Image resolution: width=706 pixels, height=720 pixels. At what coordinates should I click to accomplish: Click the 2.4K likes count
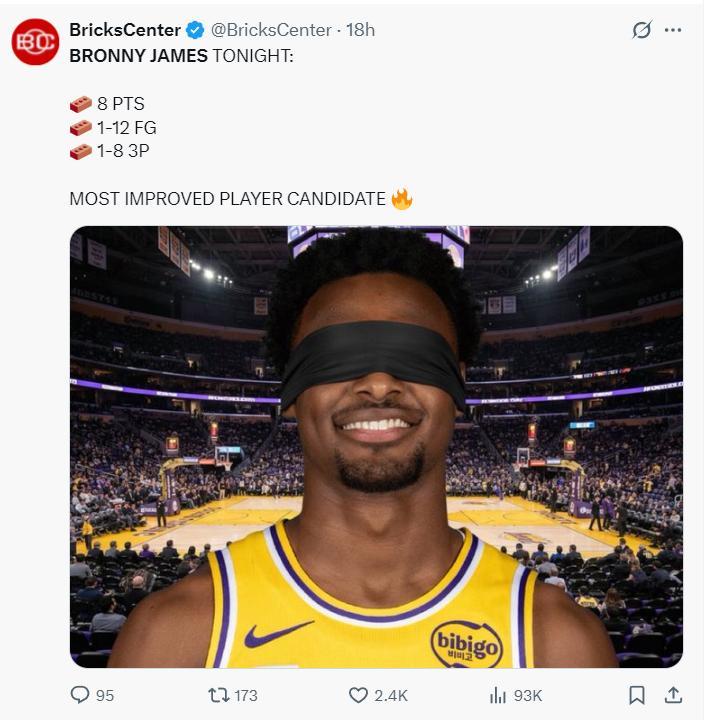[391, 695]
